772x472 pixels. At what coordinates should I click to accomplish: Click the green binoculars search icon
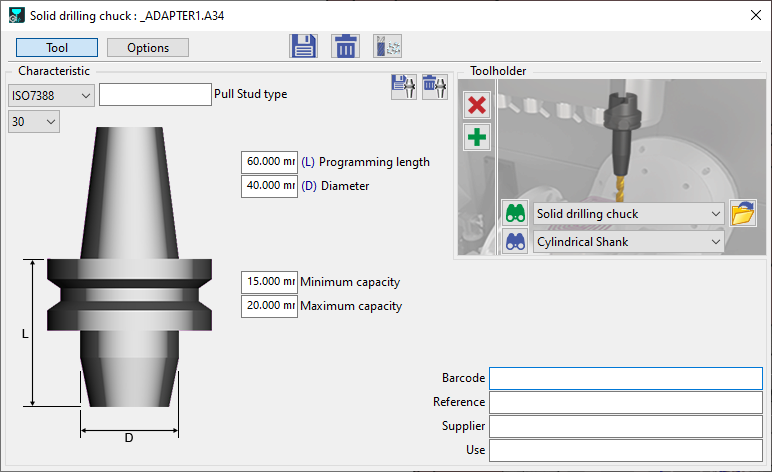tap(515, 213)
